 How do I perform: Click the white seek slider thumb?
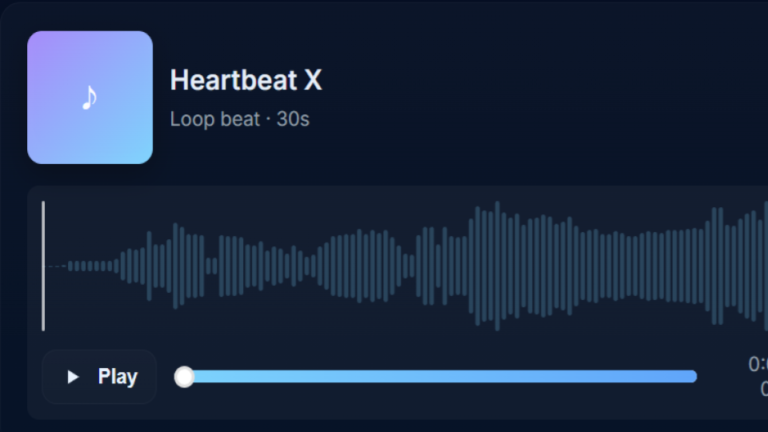[184, 377]
